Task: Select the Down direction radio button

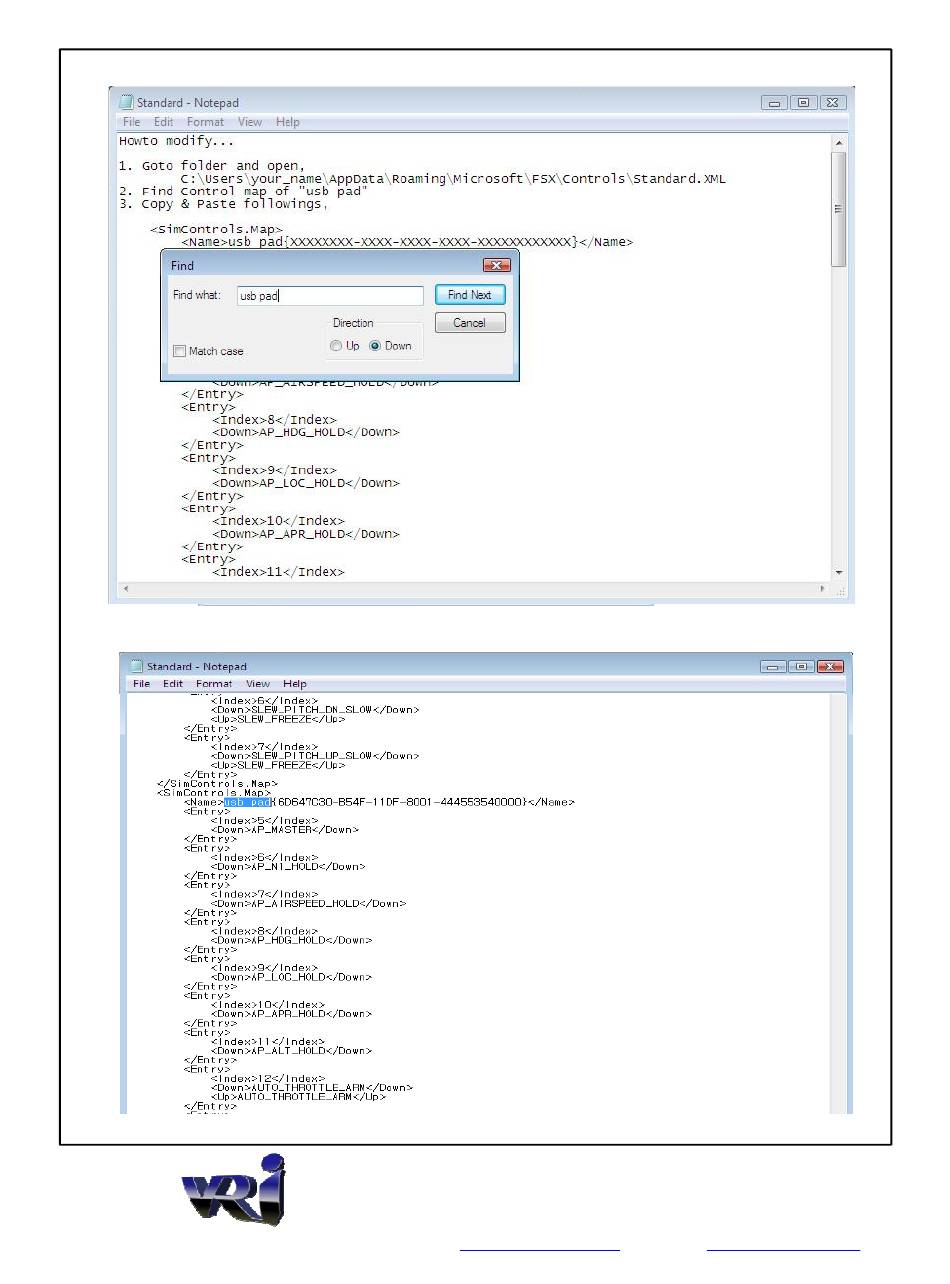Action: click(x=375, y=346)
